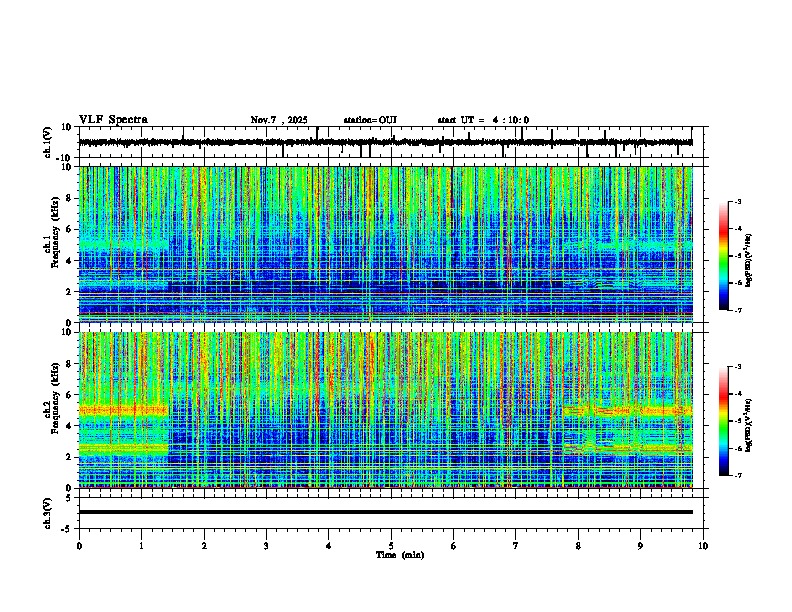Click the 5 kHz emission band at ch.2 start
This screenshot has width=792, height=612.
click(123, 411)
